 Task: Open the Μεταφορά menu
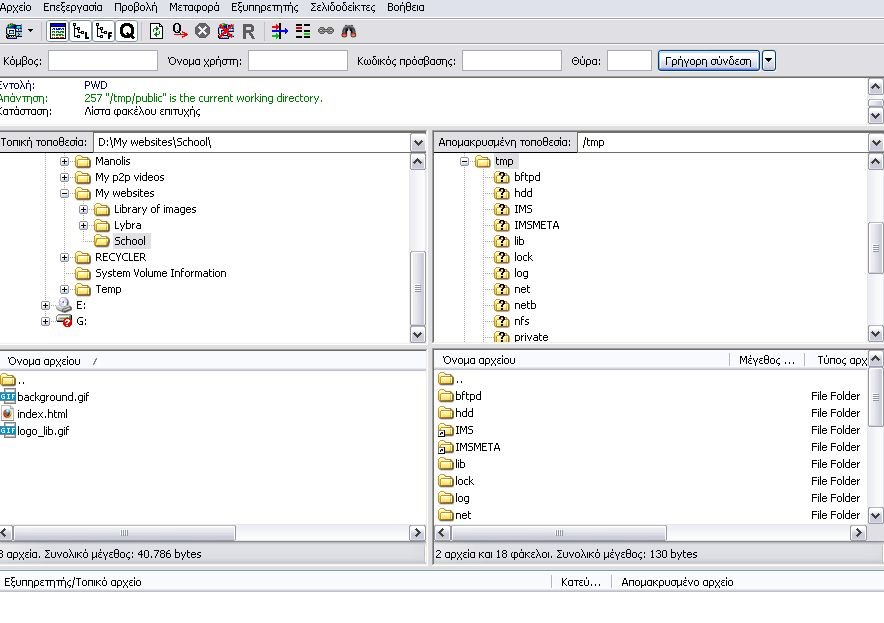(195, 7)
